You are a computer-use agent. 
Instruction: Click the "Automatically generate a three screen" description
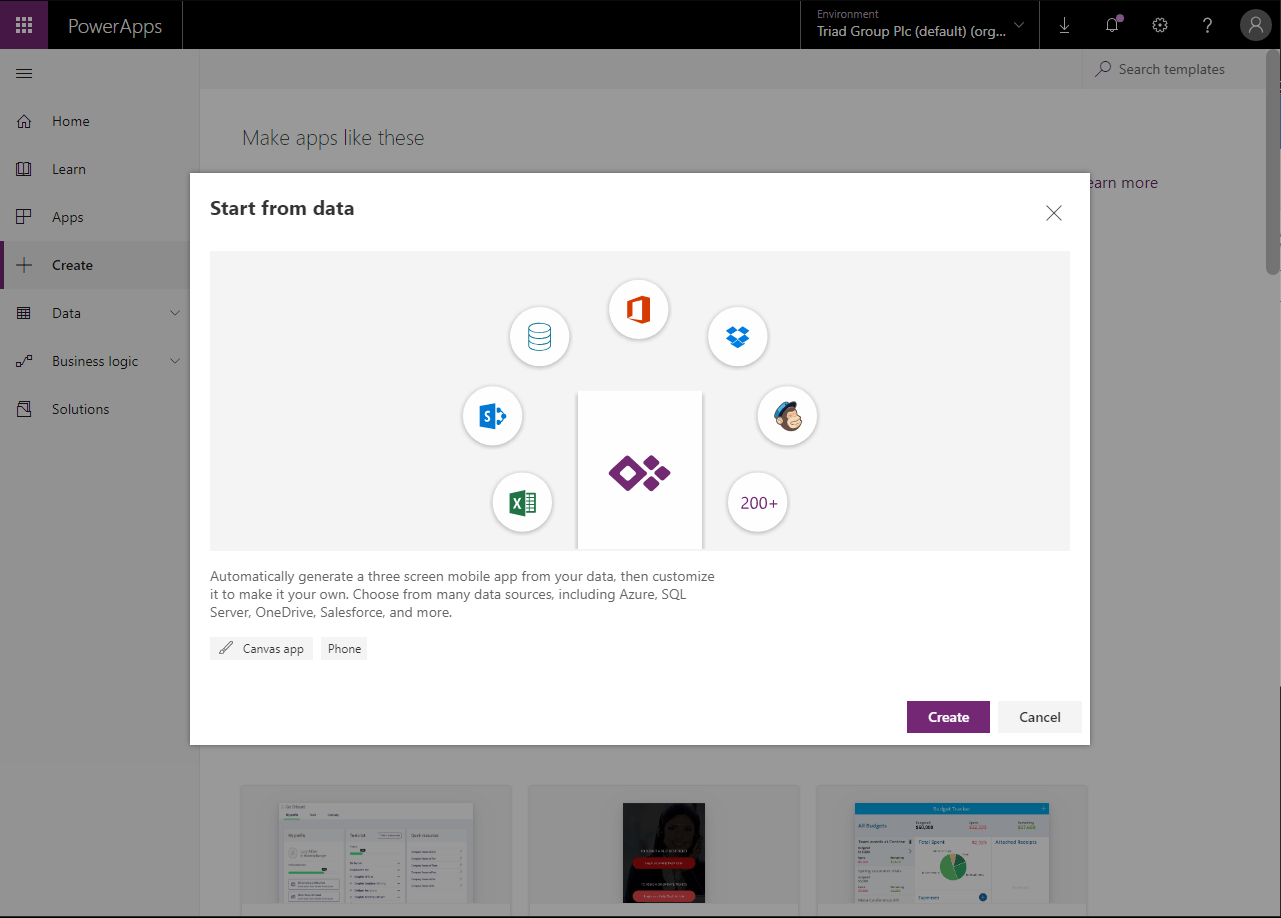click(462, 594)
